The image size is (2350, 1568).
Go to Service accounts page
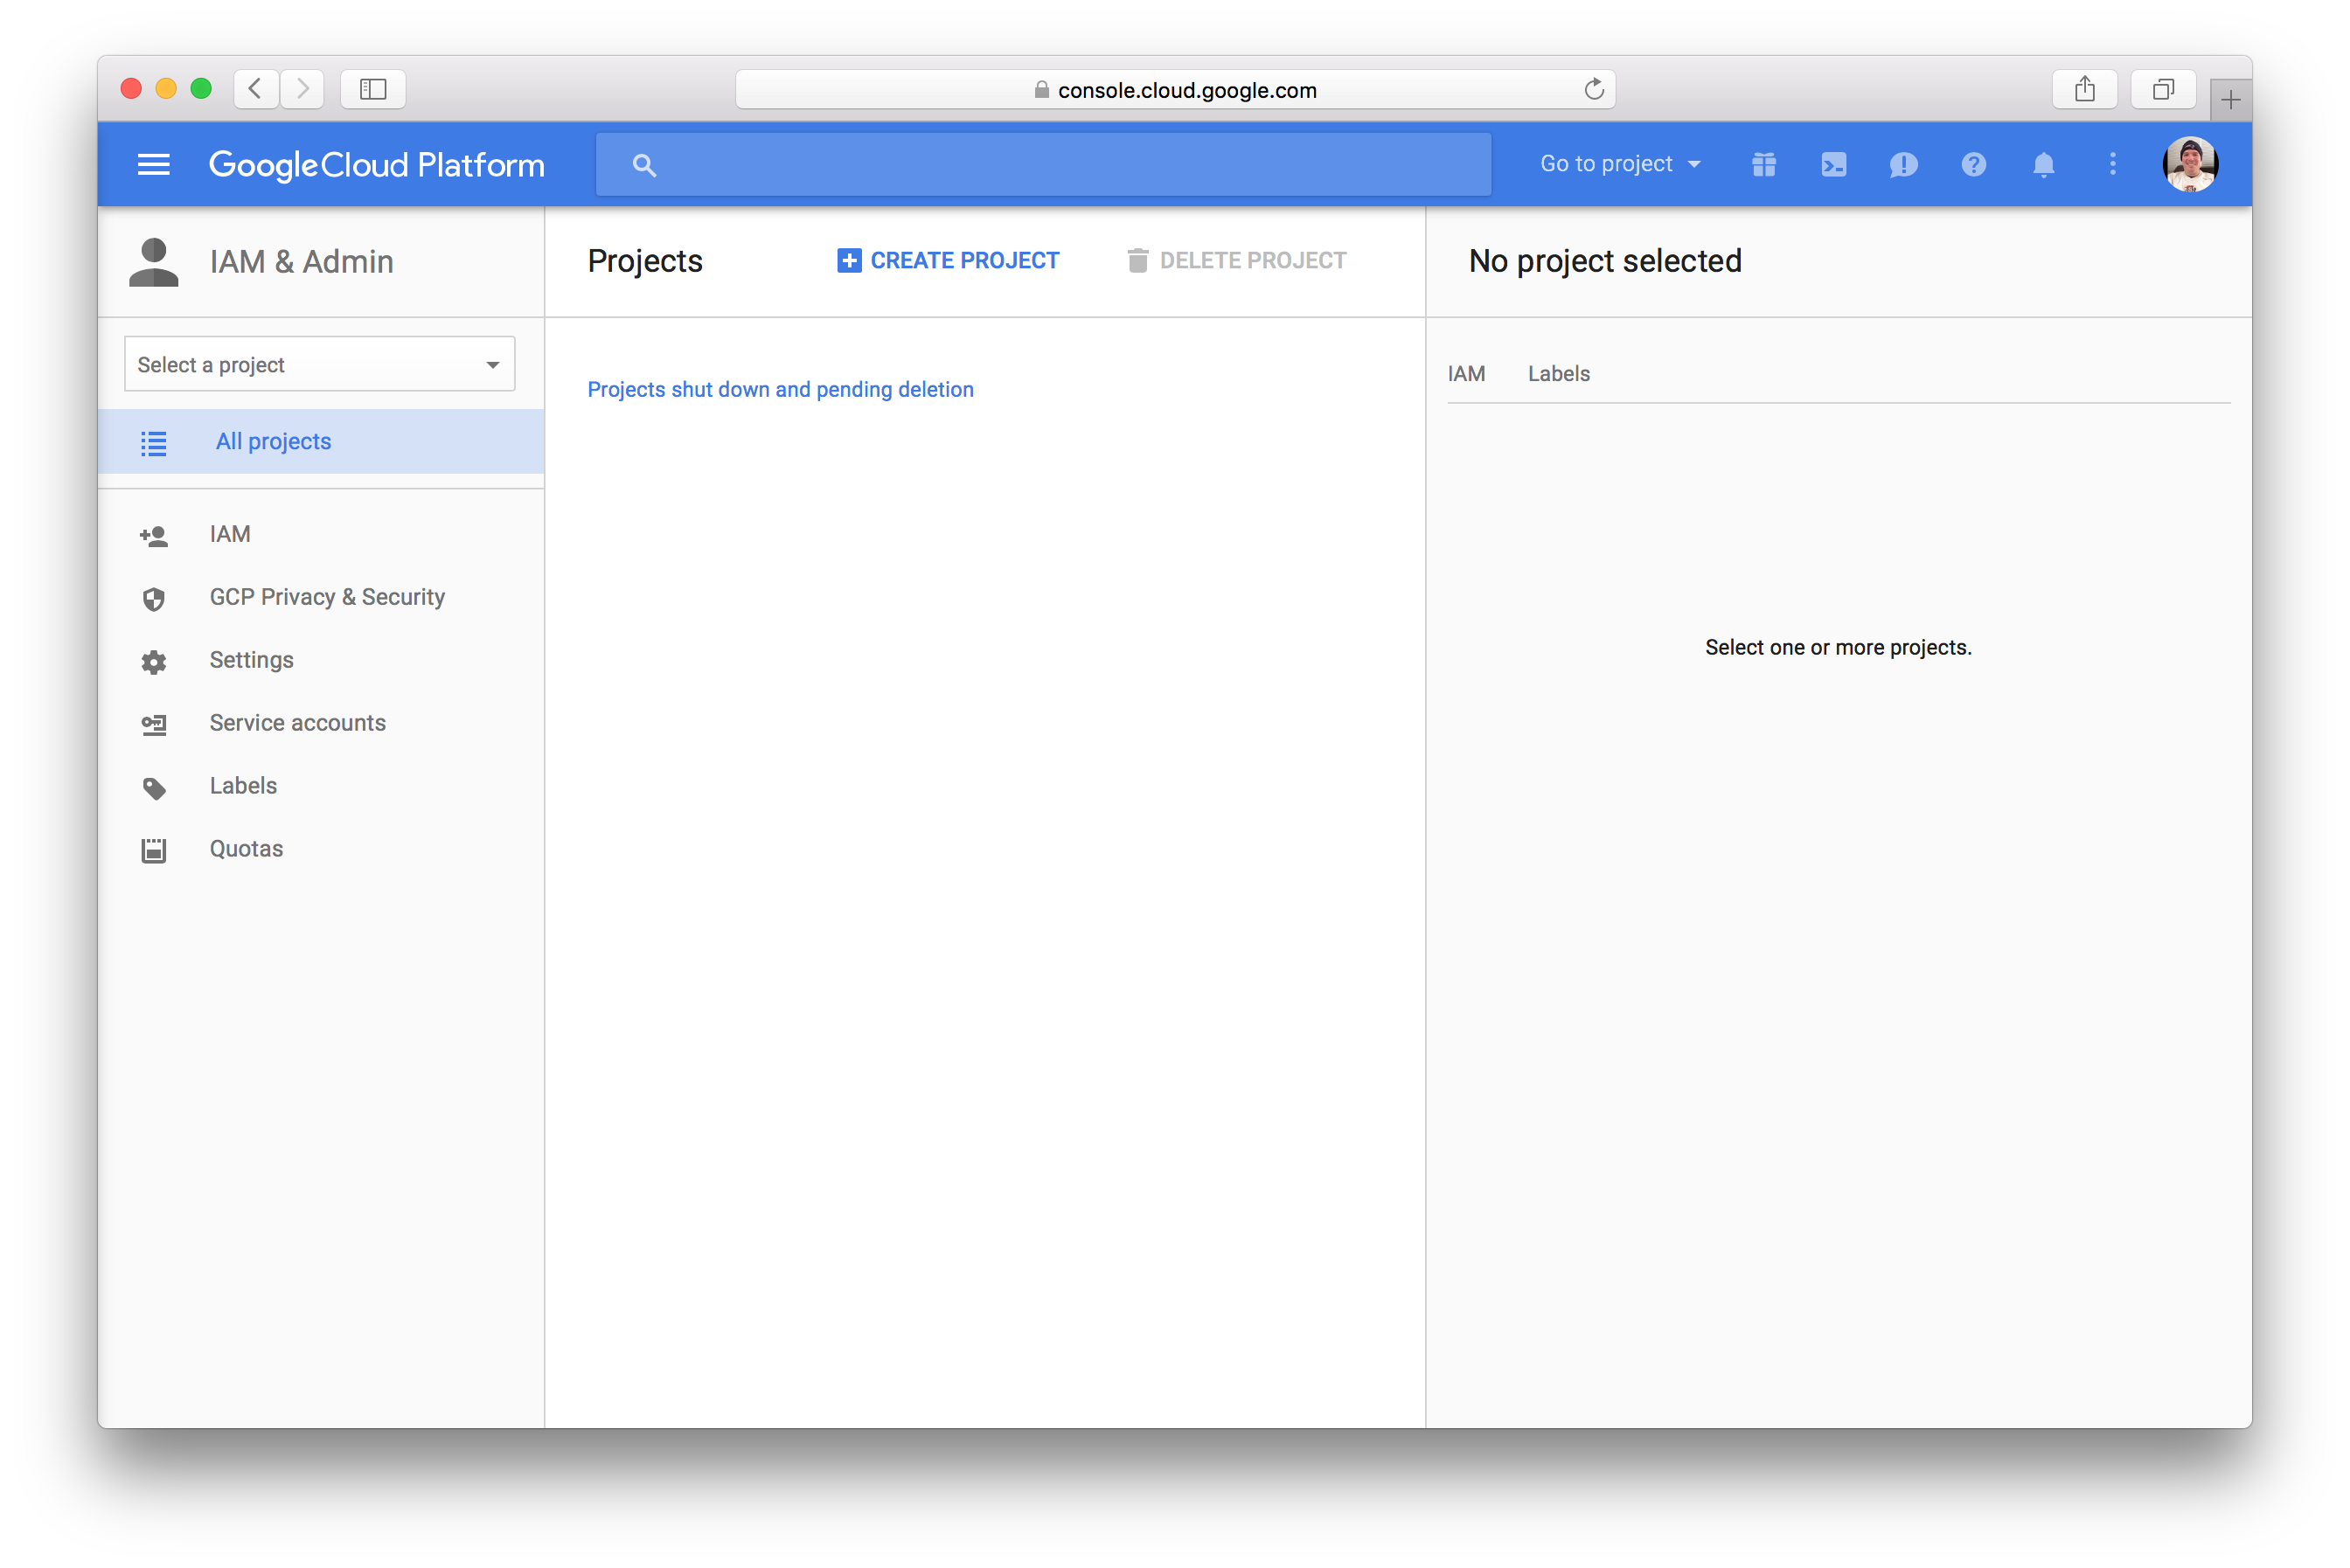[x=297, y=722]
